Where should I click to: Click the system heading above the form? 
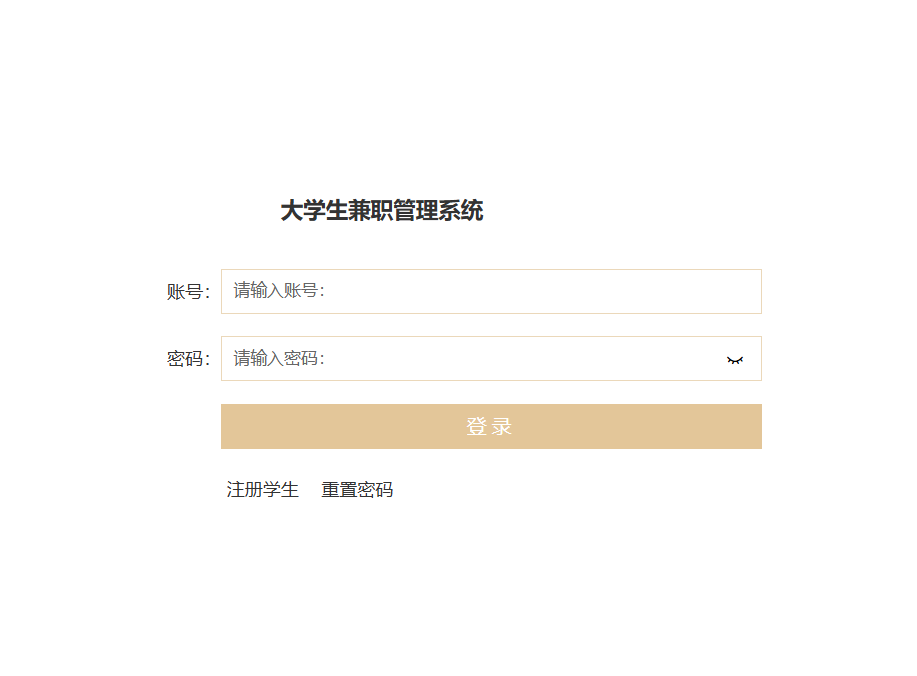coord(382,212)
